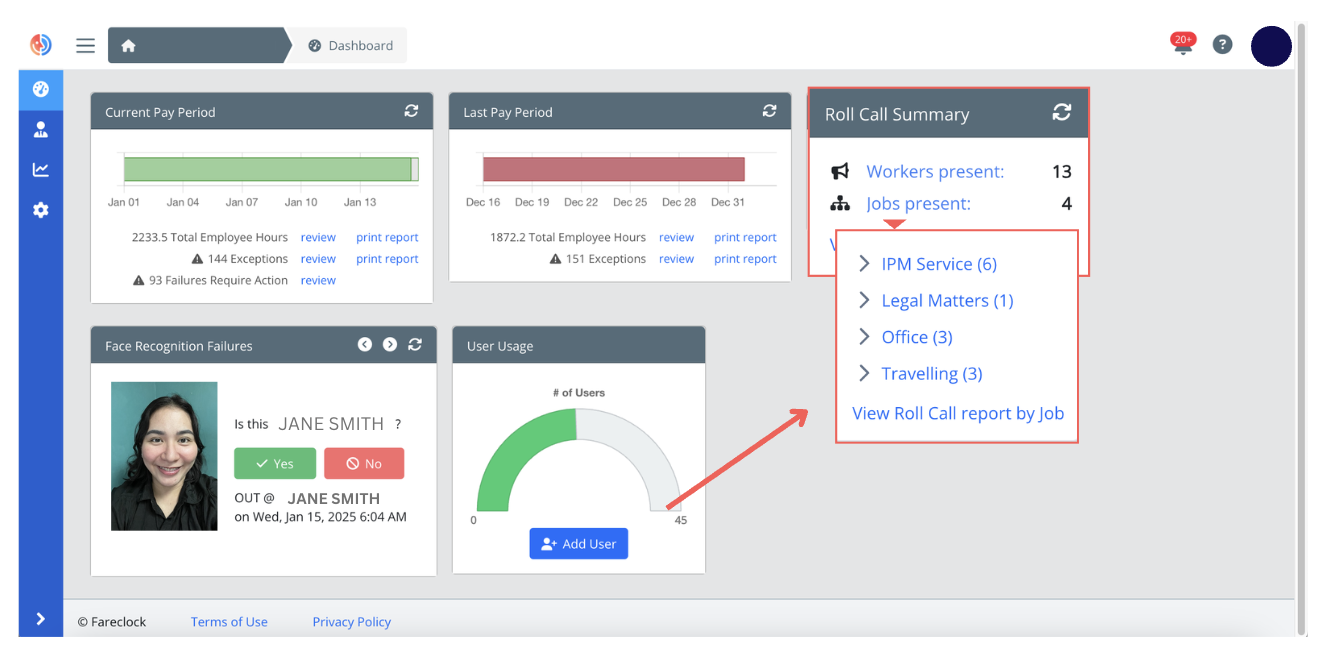Refresh the Roll Call Summary panel
Screen dimensions: 1324x660
pyautogui.click(x=1061, y=113)
